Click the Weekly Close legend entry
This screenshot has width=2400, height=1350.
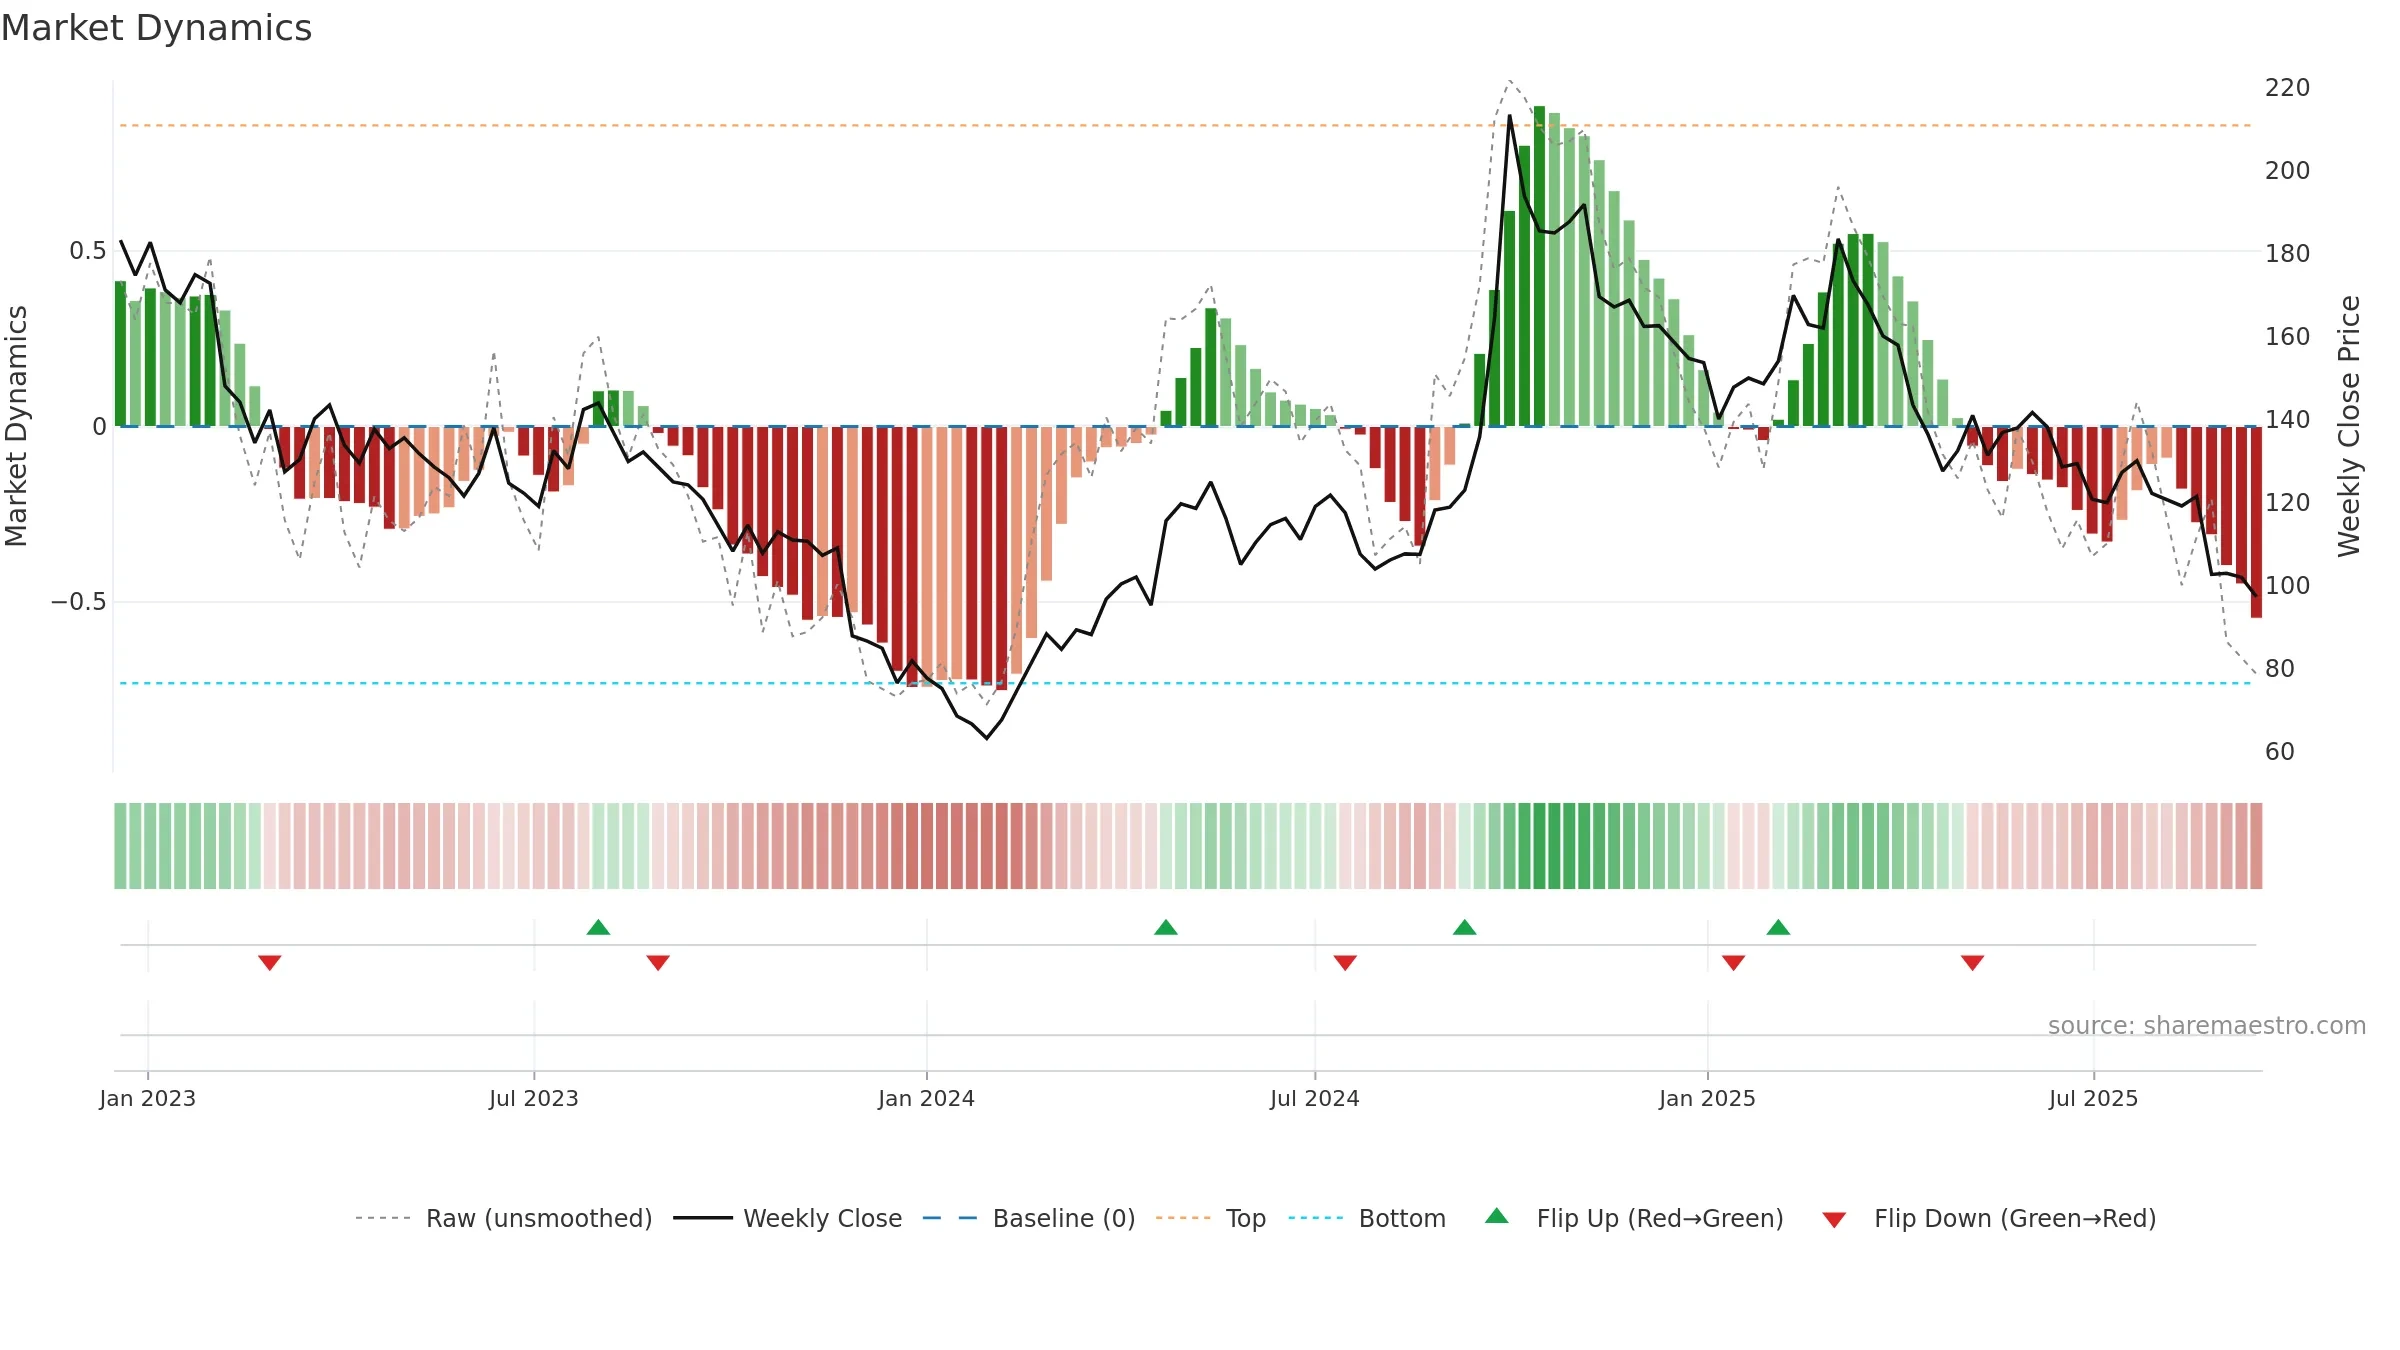pyautogui.click(x=788, y=1219)
